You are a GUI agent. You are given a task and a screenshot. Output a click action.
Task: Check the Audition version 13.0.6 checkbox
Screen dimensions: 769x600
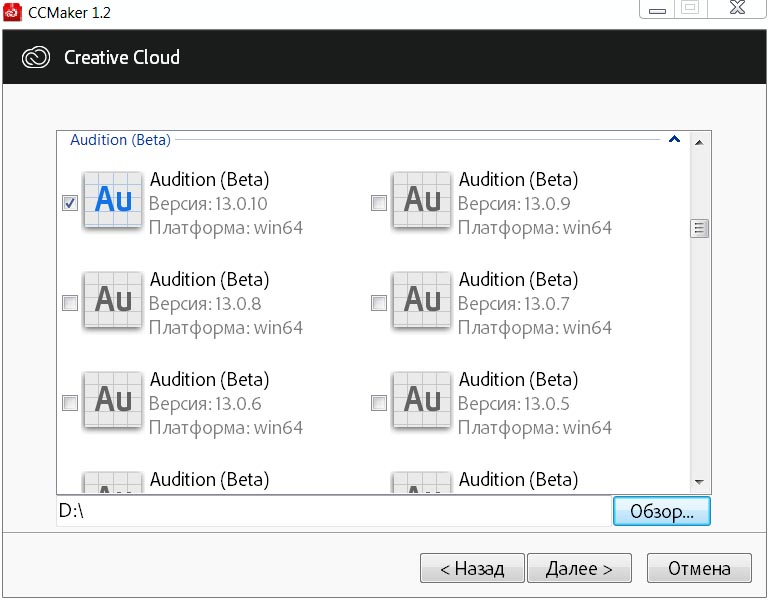click(70, 403)
